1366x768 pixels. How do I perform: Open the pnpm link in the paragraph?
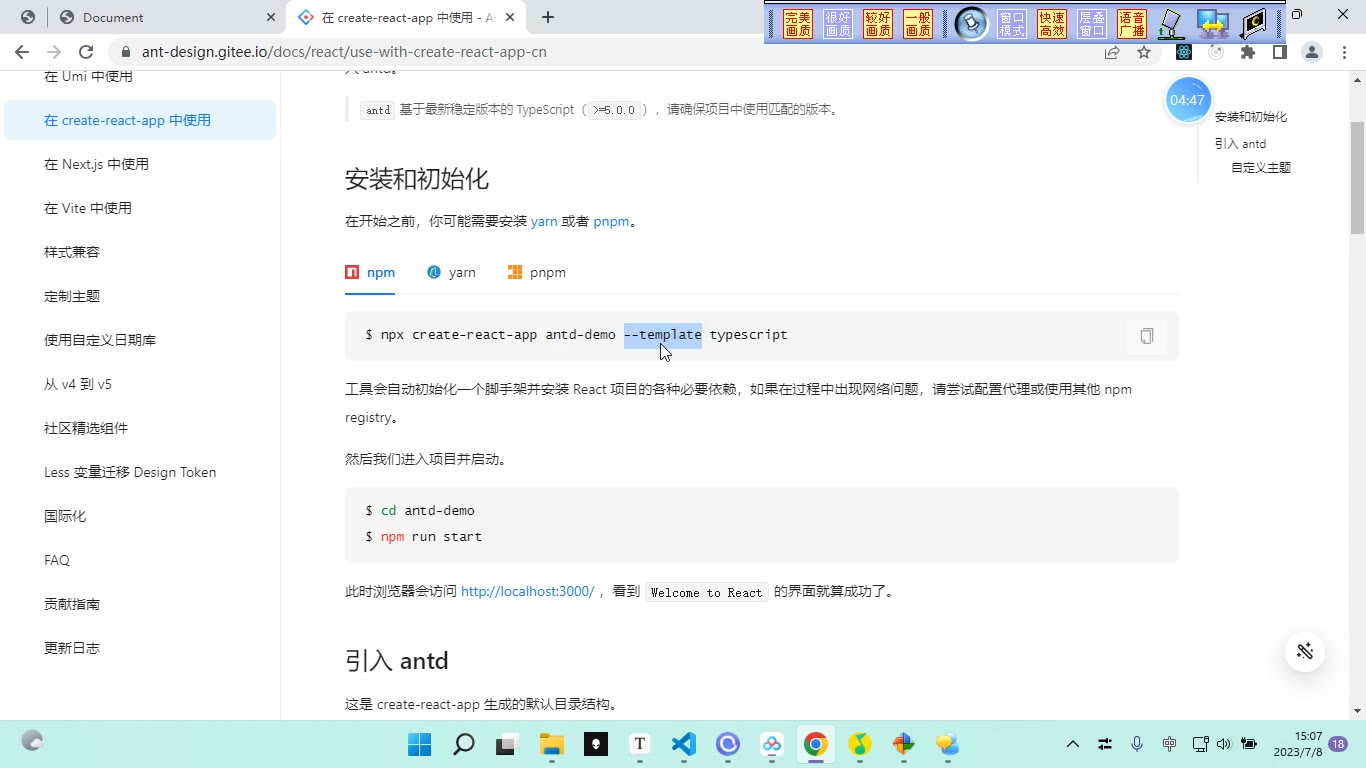click(x=611, y=221)
